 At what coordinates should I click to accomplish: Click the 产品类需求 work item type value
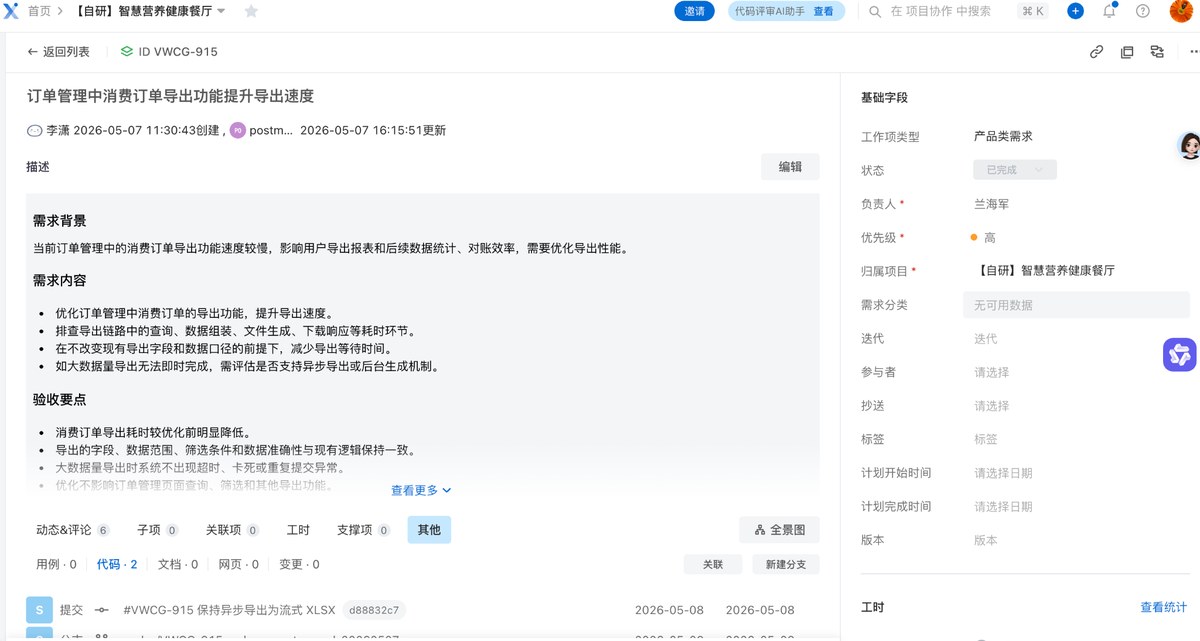coord(1003,137)
